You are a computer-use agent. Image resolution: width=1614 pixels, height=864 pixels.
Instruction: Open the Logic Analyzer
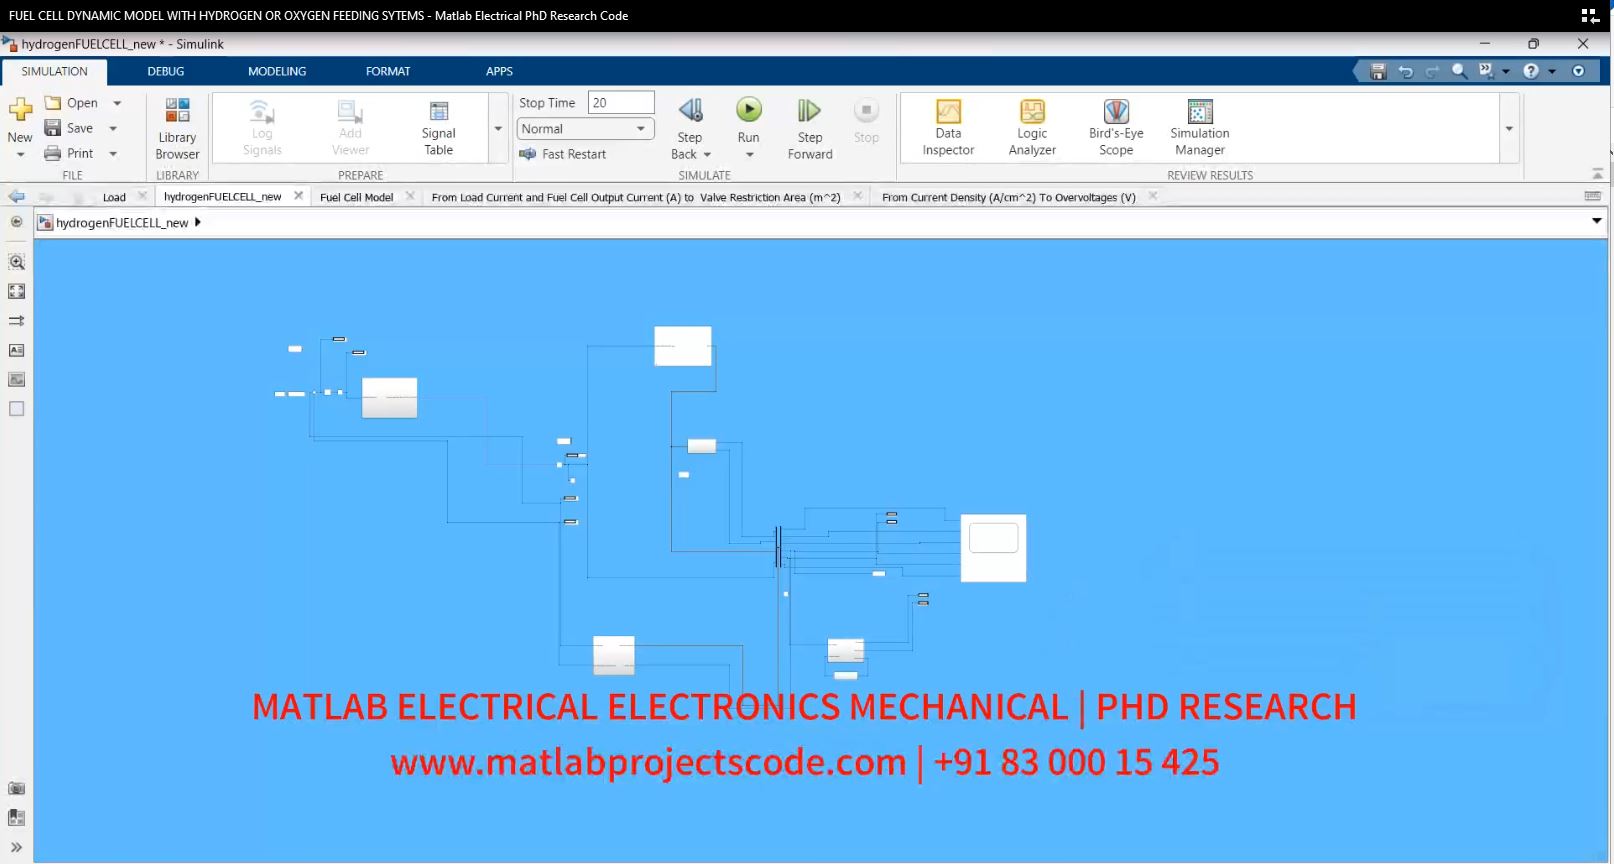pos(1032,128)
